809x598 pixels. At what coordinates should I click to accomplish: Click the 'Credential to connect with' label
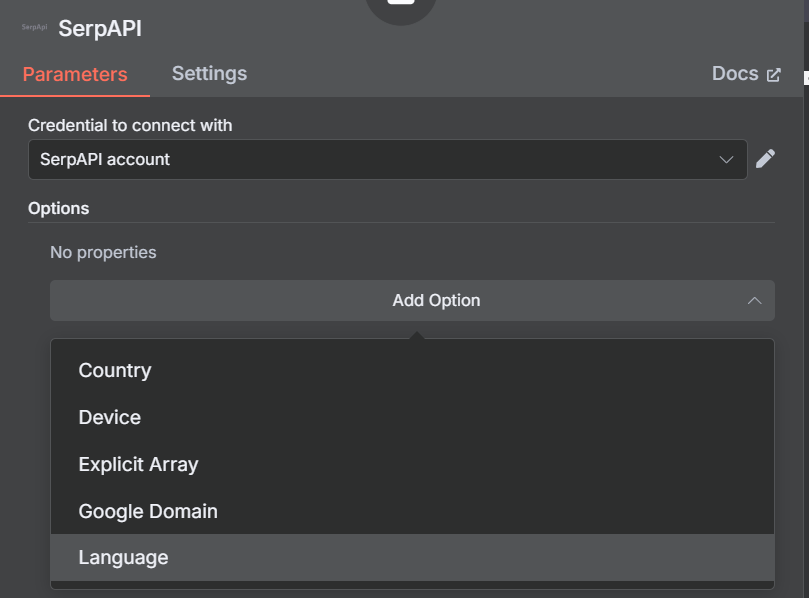(x=130, y=125)
